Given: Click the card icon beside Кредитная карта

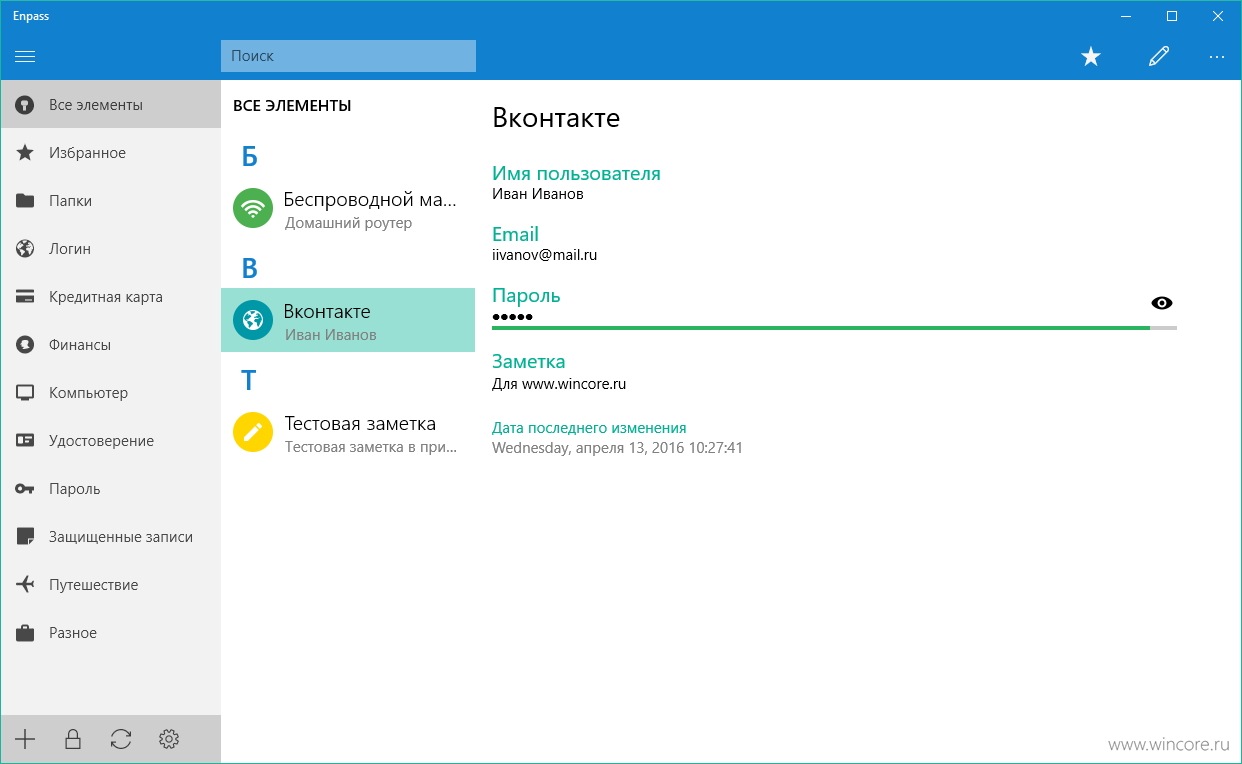Looking at the screenshot, I should tap(25, 297).
